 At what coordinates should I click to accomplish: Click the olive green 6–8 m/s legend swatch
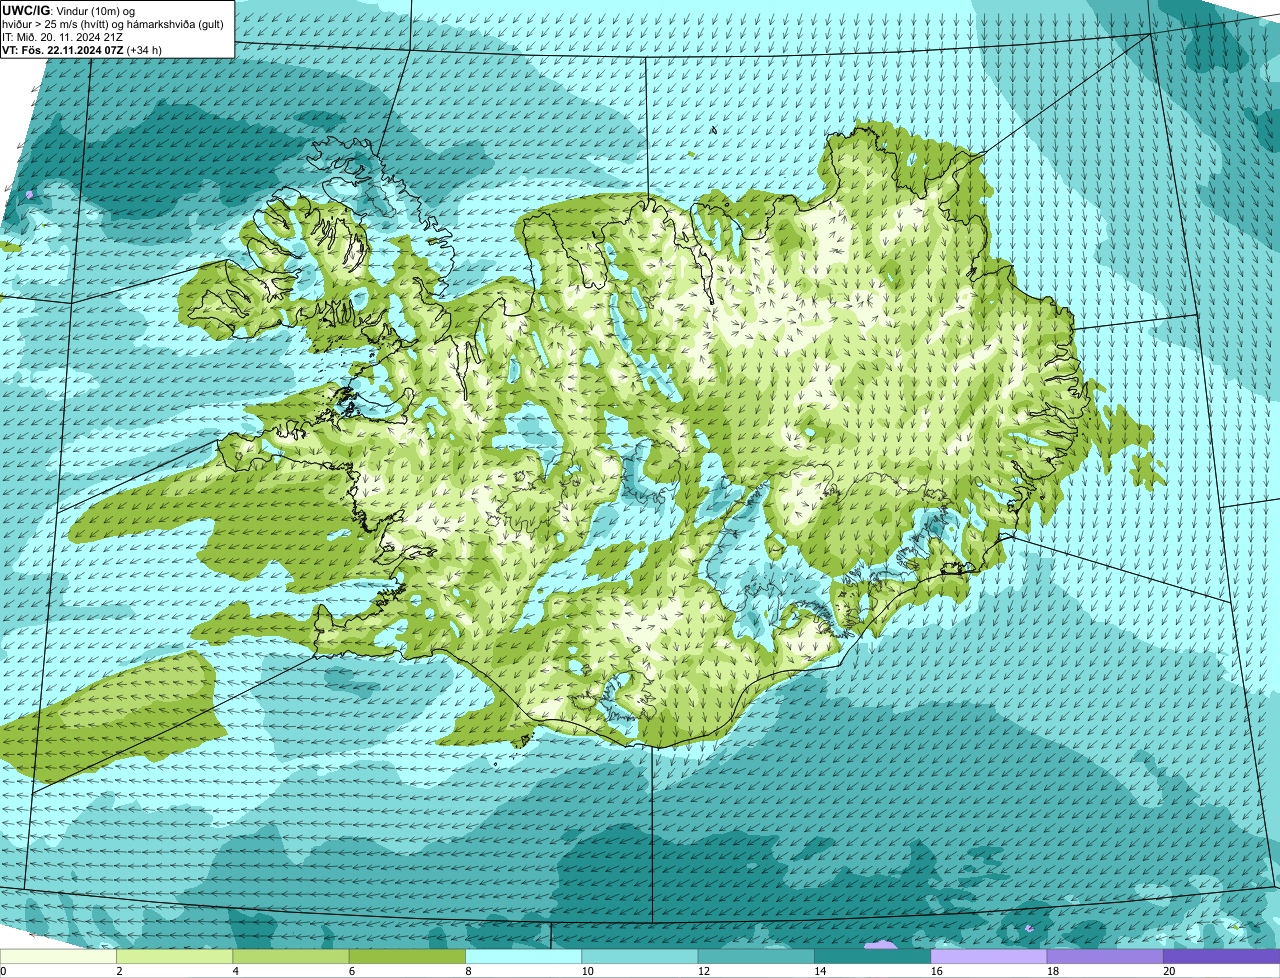point(407,957)
